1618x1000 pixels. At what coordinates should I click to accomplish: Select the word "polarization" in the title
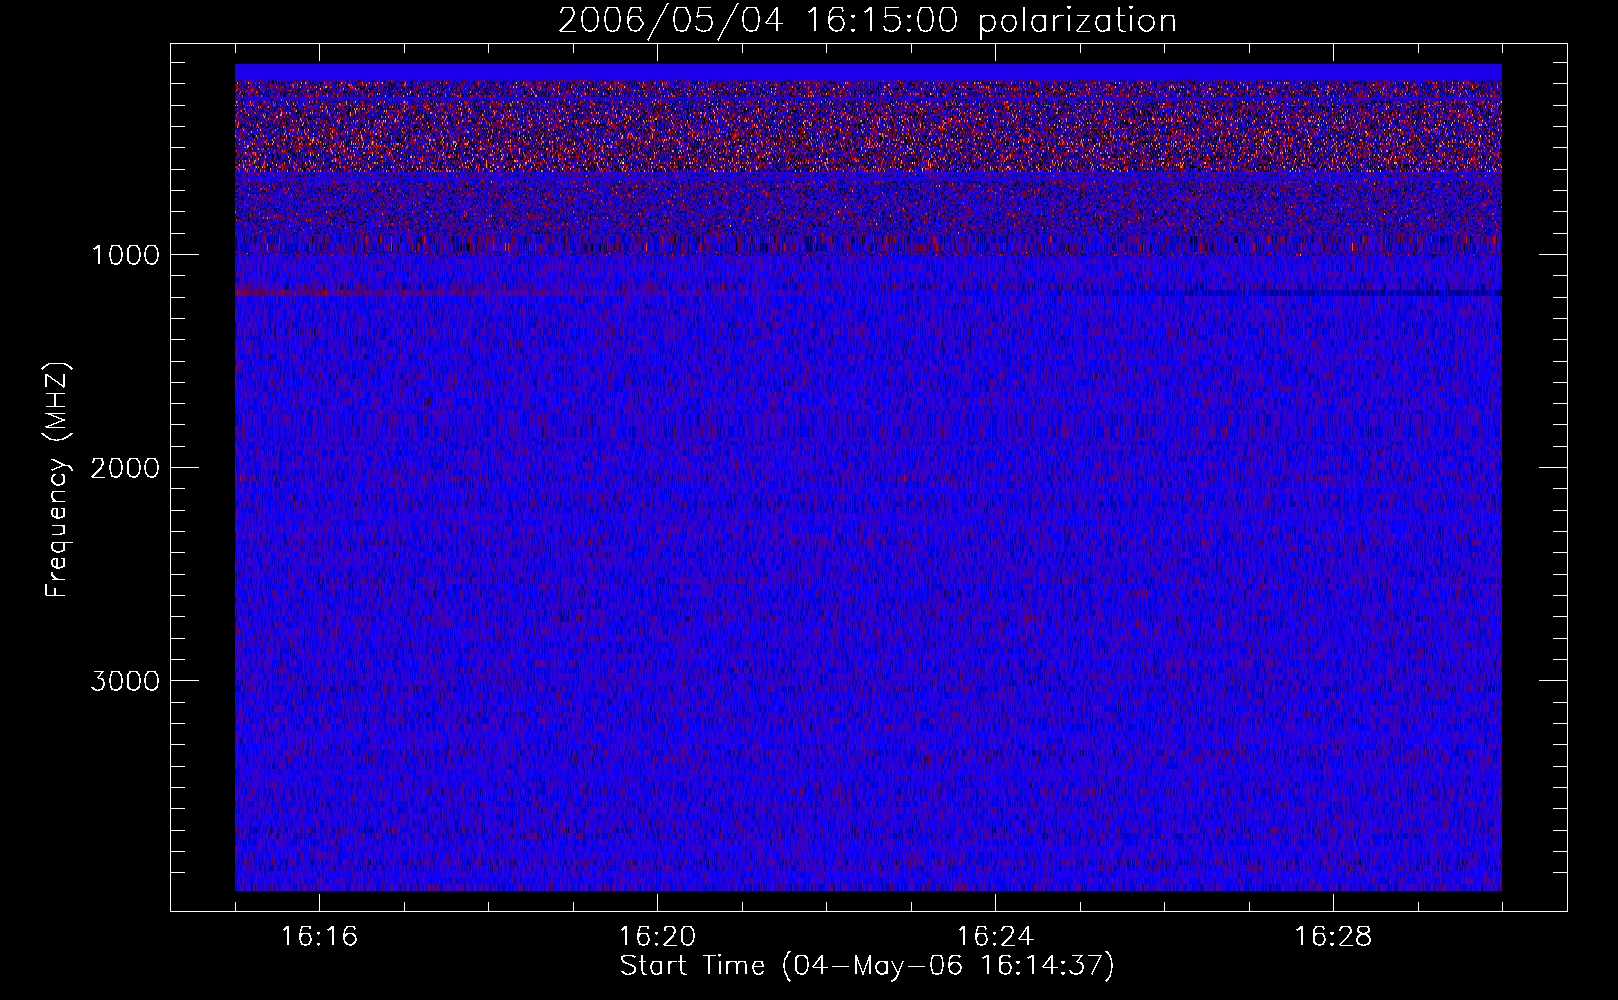[1077, 21]
